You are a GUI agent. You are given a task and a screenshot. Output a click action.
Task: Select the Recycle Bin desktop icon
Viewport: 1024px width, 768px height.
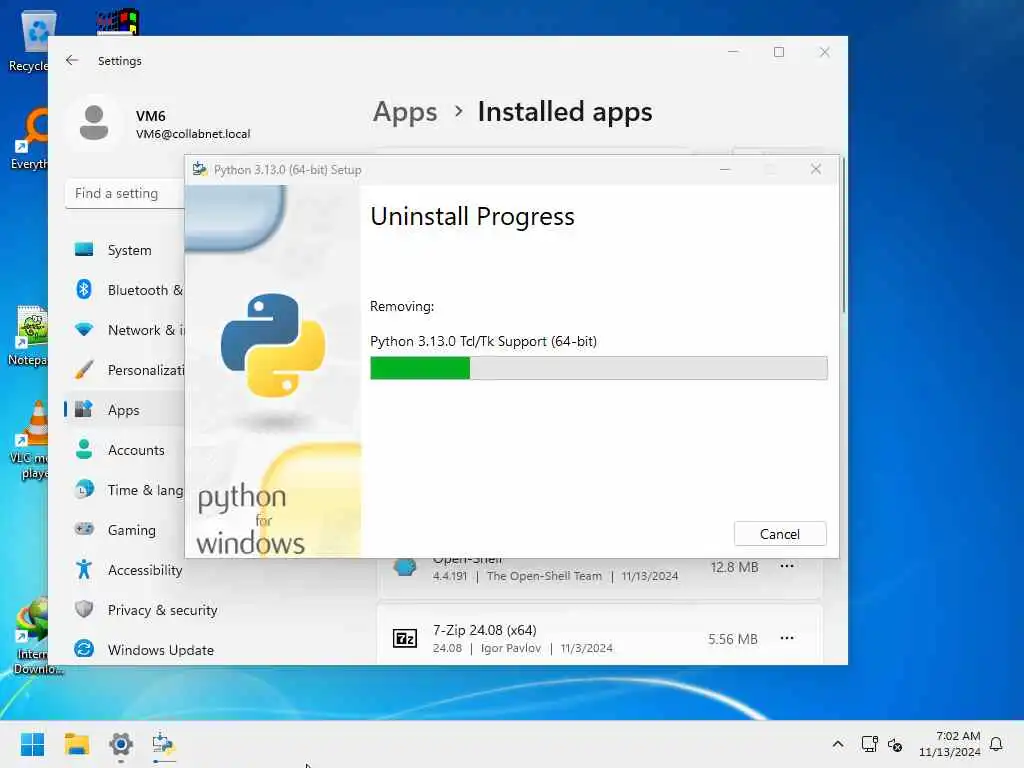29,40
